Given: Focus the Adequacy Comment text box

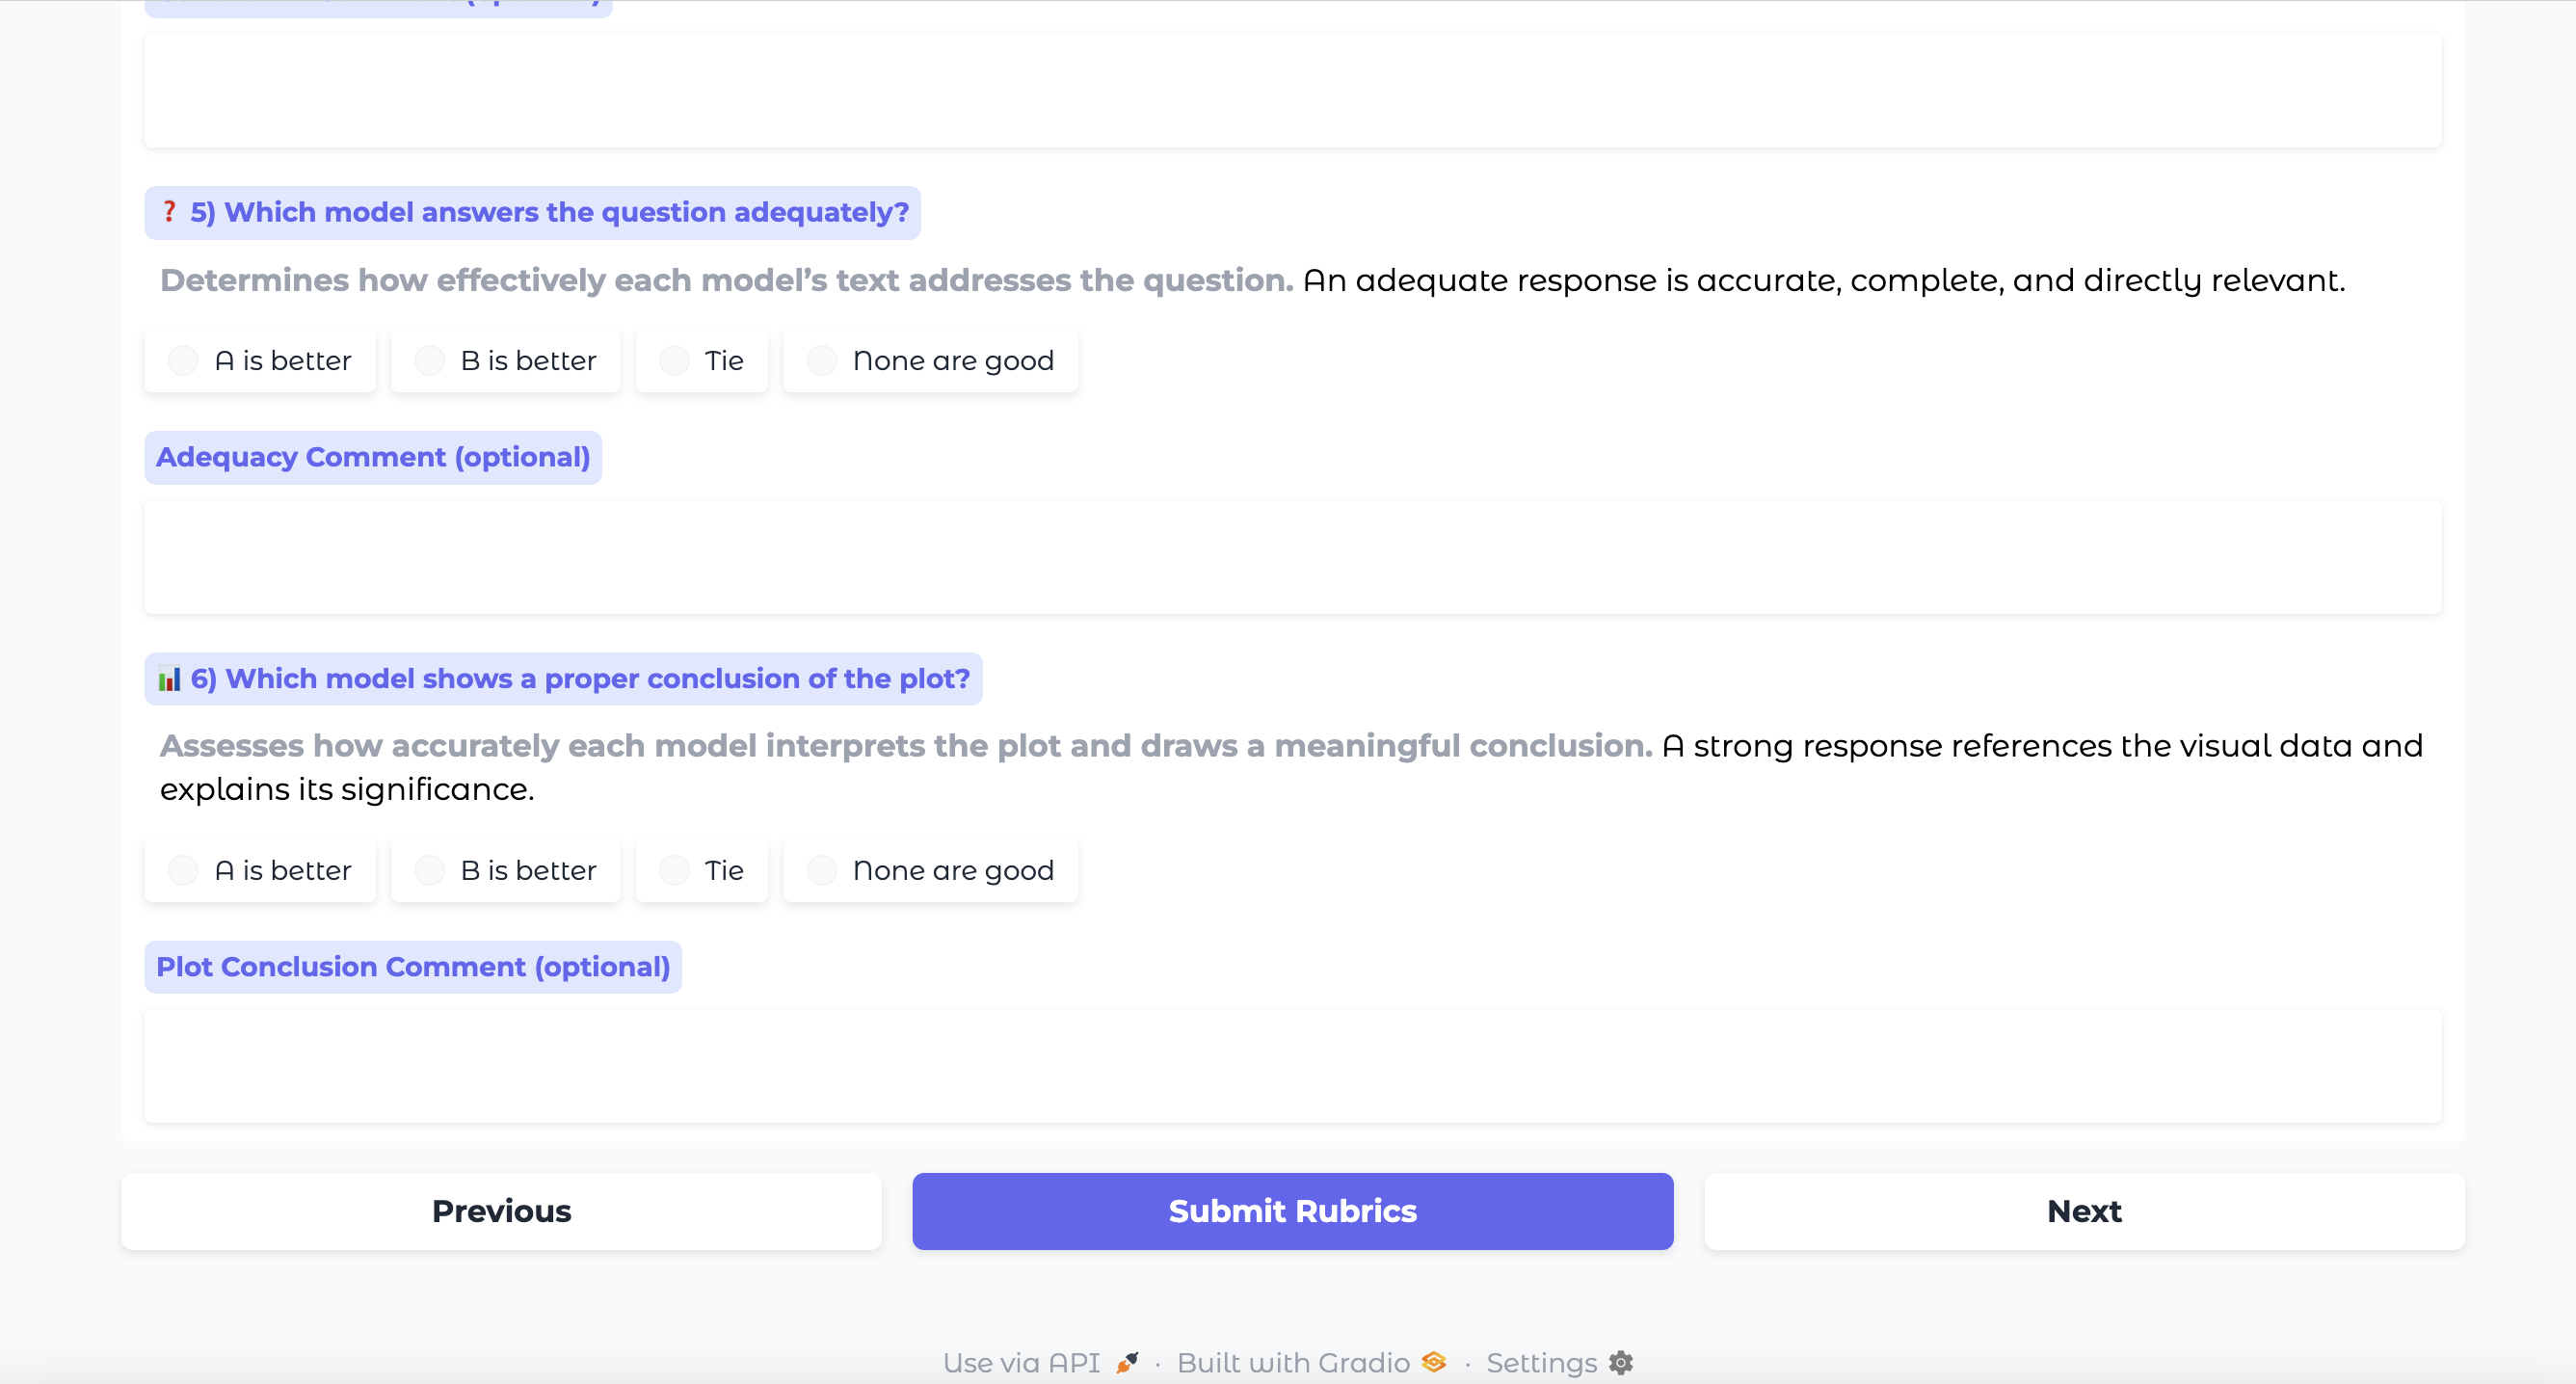Looking at the screenshot, I should [x=1292, y=557].
